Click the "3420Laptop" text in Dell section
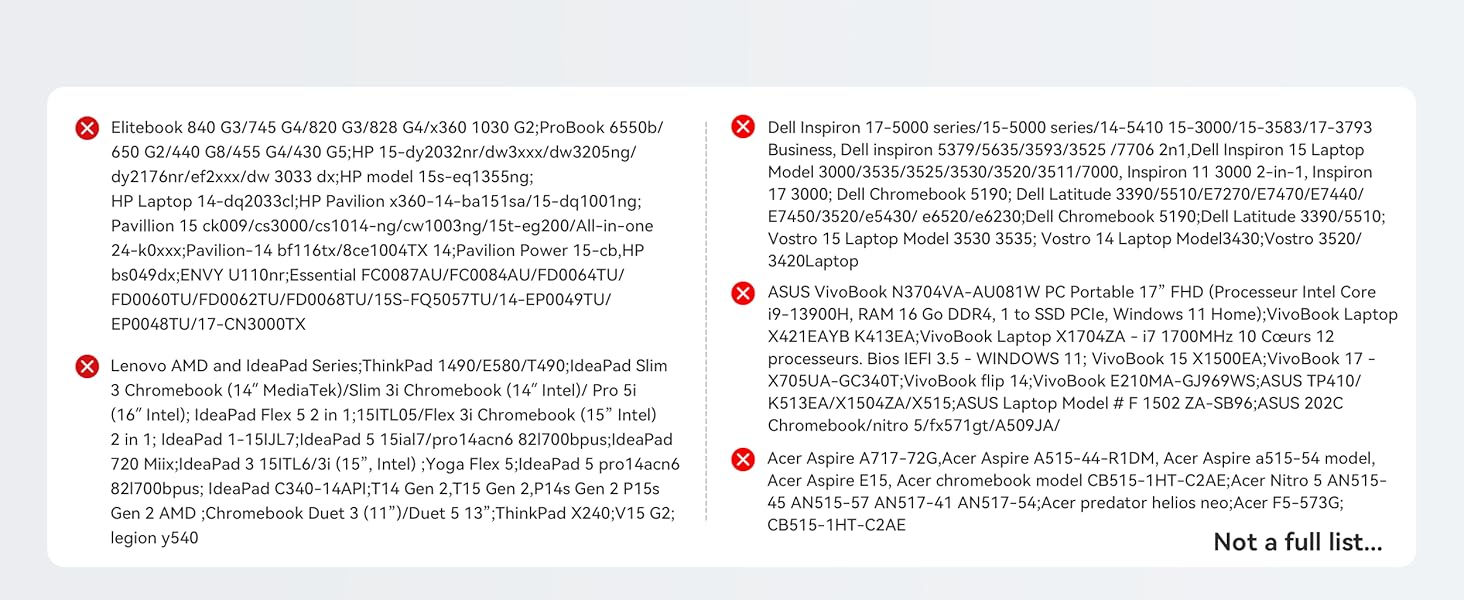1464x600 pixels. (813, 261)
